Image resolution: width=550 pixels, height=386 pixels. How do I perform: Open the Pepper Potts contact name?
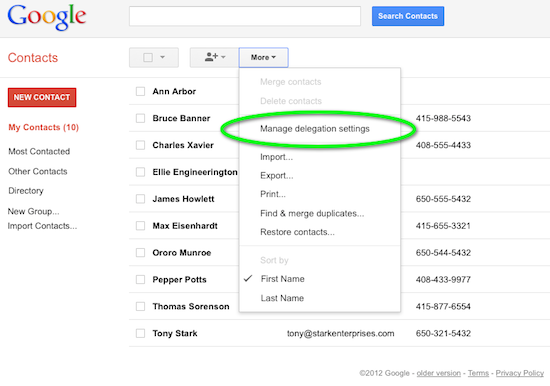[179, 280]
